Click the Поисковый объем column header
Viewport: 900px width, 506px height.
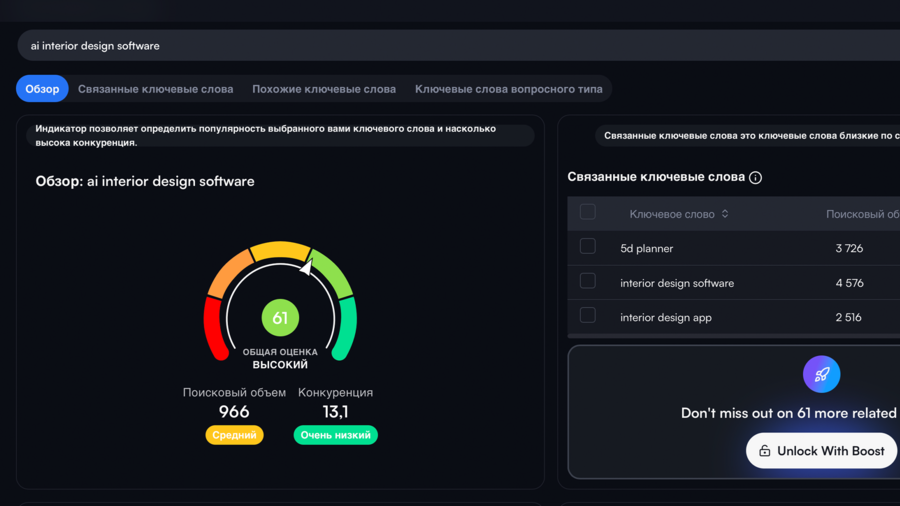[x=861, y=214]
